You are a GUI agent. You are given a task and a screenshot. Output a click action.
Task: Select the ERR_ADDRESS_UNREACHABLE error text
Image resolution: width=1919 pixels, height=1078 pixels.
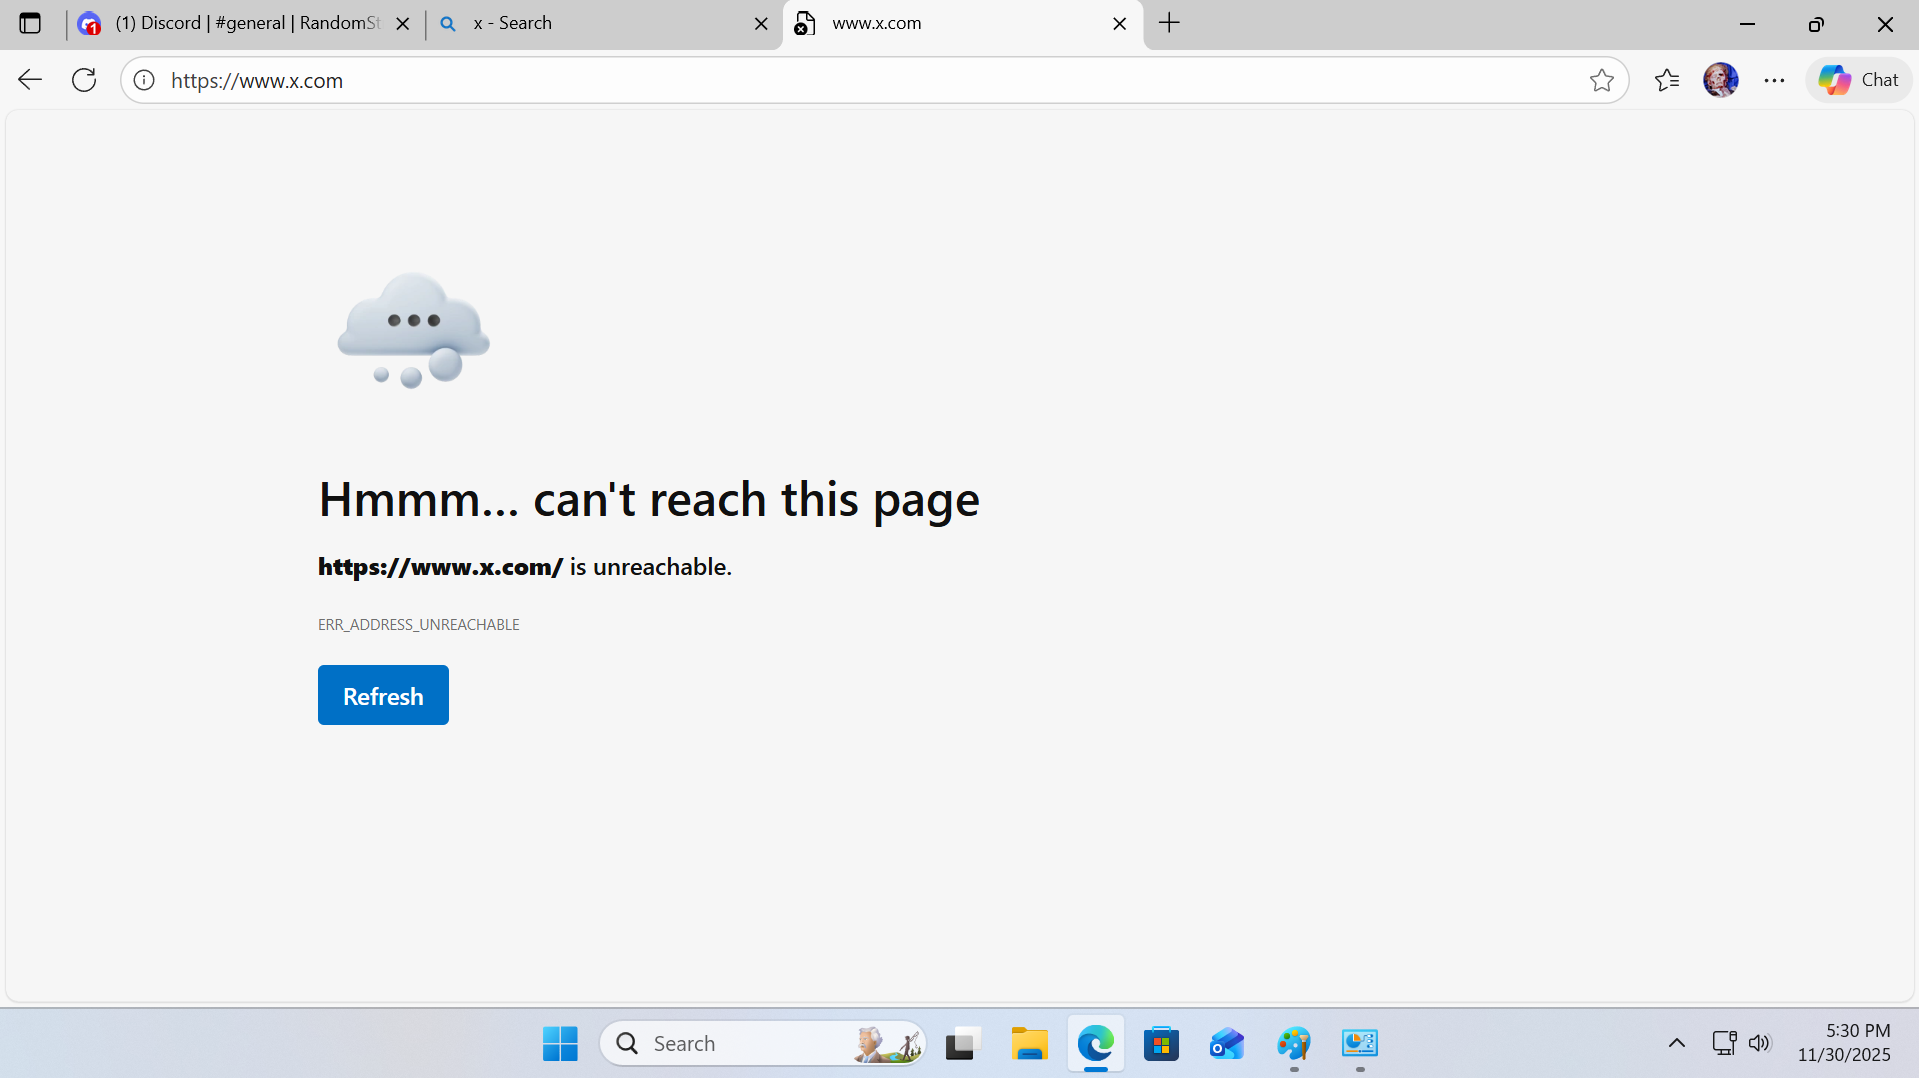click(419, 625)
